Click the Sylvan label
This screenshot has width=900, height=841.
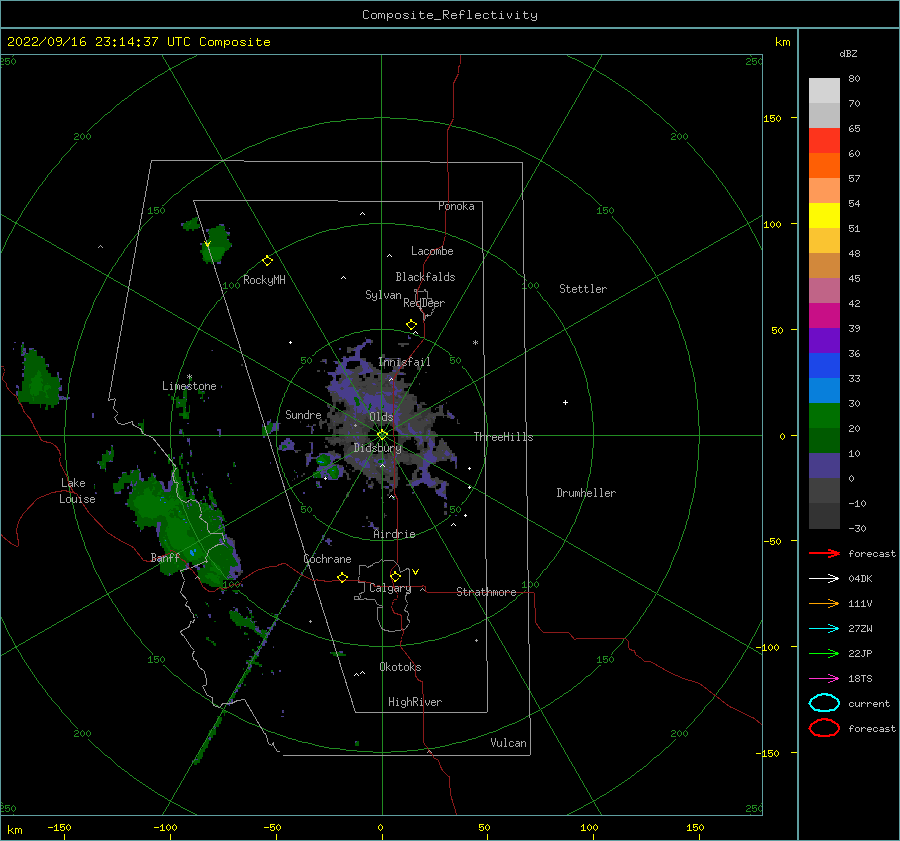383,295
